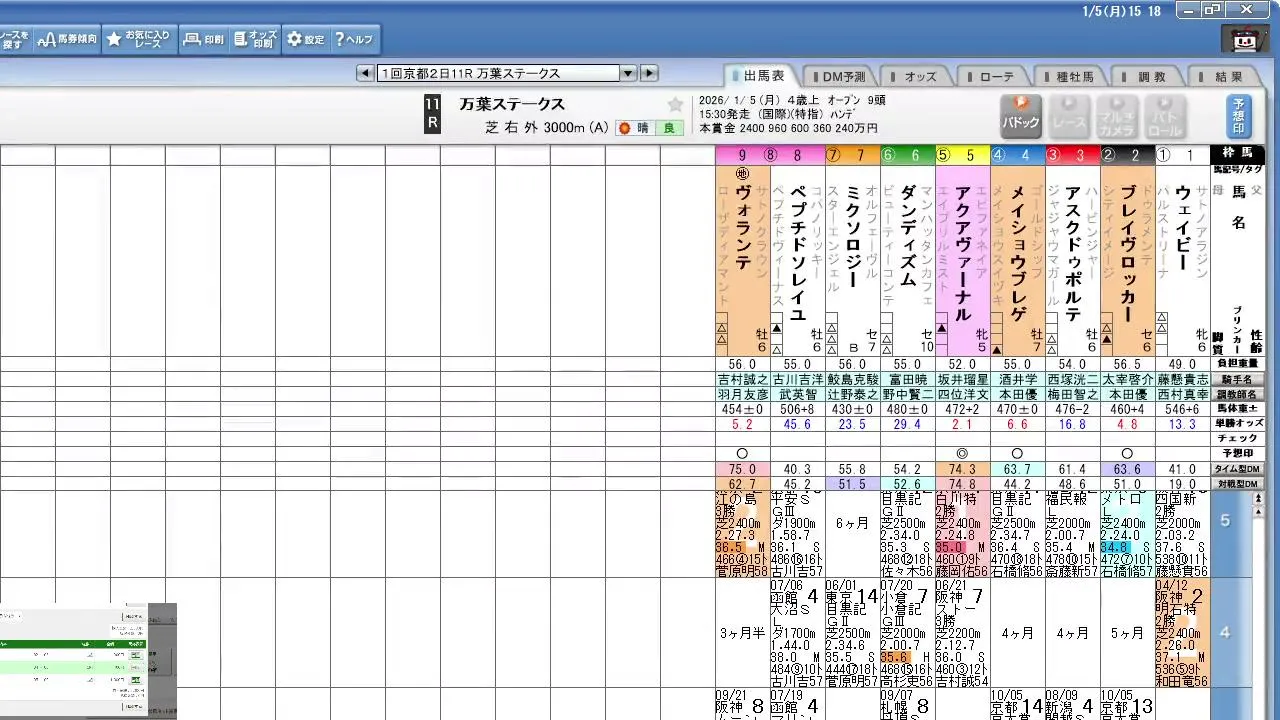This screenshot has width=1280, height=720.
Task: Click the red horse number 3 header
Action: pyautogui.click(x=1072, y=155)
